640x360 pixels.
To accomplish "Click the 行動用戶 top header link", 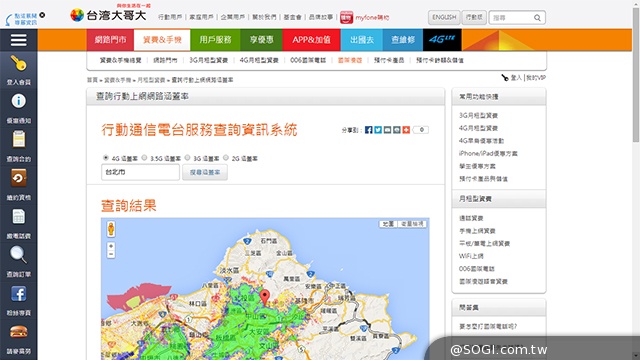I will 170,17.
